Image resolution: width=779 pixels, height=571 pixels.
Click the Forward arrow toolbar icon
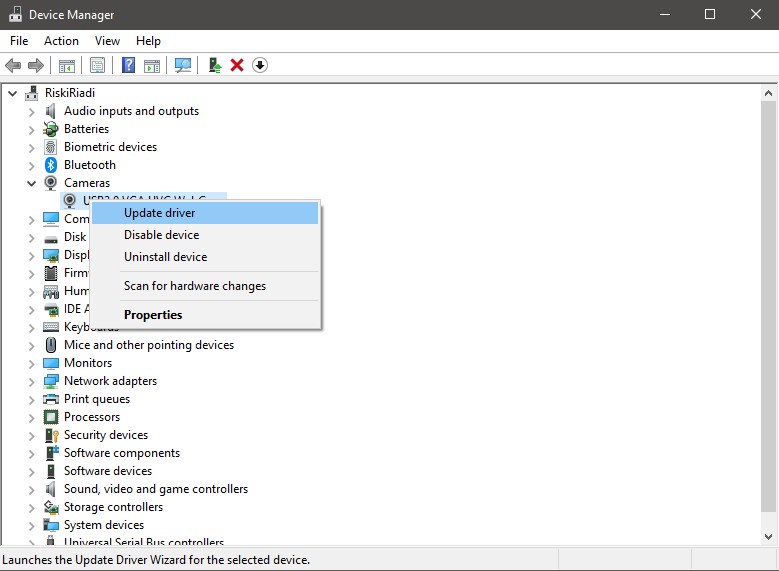(x=36, y=65)
